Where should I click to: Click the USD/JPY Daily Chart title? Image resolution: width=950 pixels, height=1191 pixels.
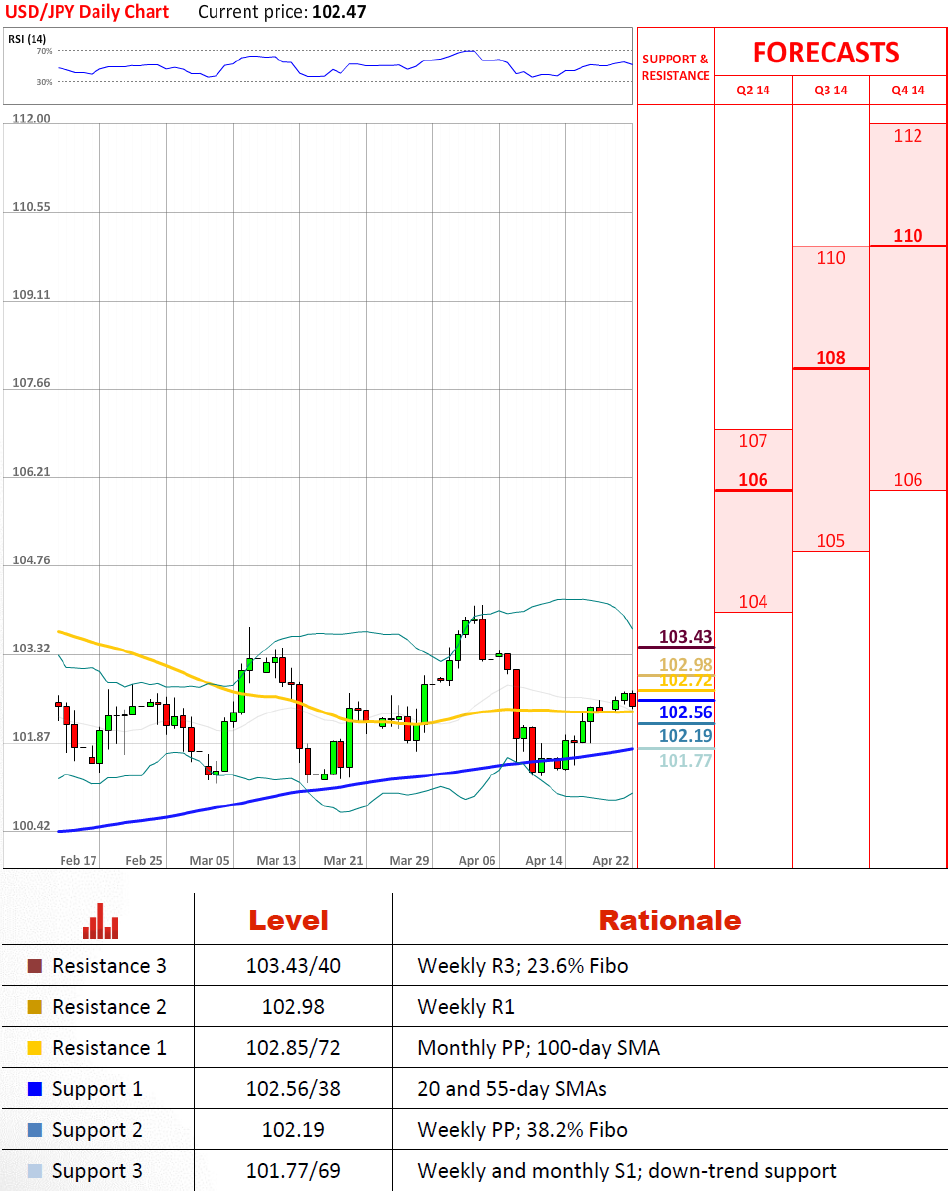click(x=87, y=12)
